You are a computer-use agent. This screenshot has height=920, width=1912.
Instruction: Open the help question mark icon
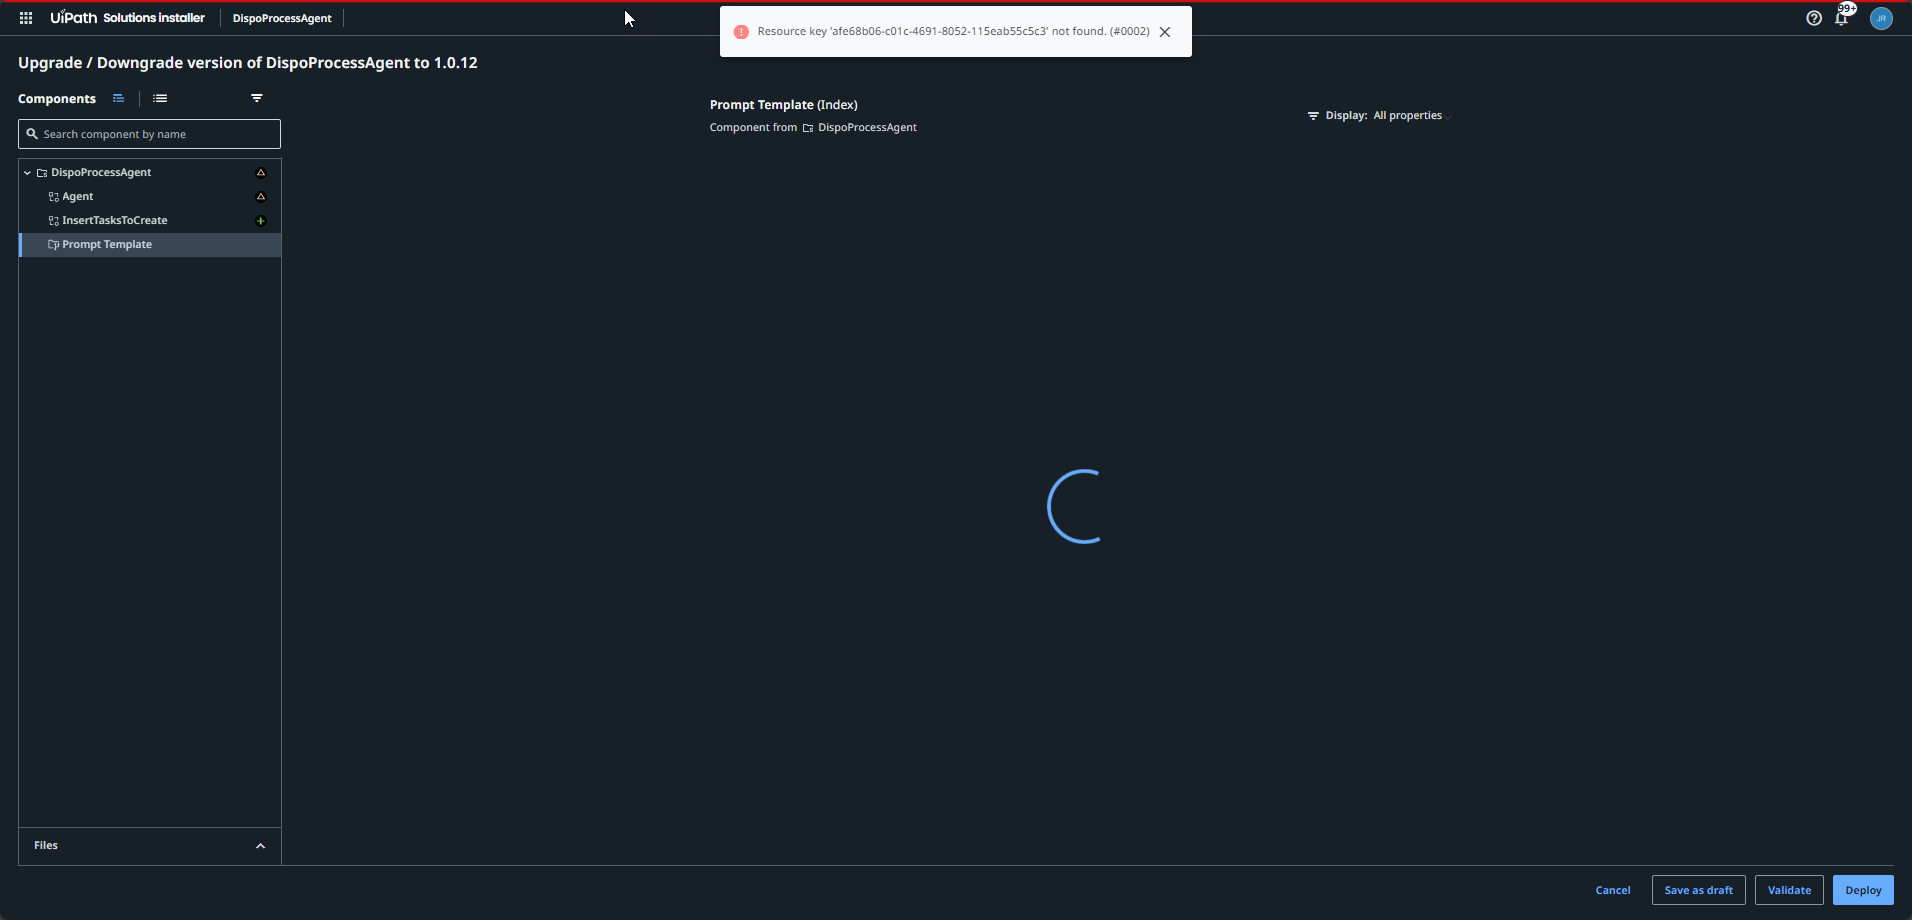1814,18
